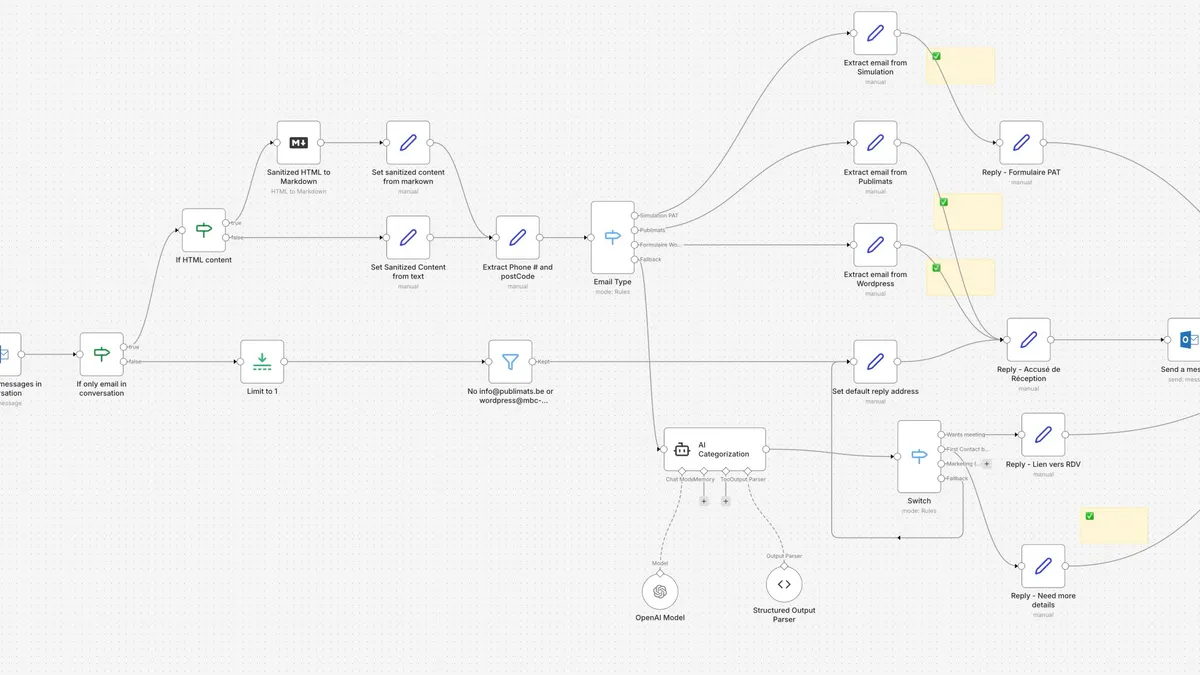Add a Tool sub-node with plus button
This screenshot has width=1200, height=675.
pyautogui.click(x=726, y=500)
